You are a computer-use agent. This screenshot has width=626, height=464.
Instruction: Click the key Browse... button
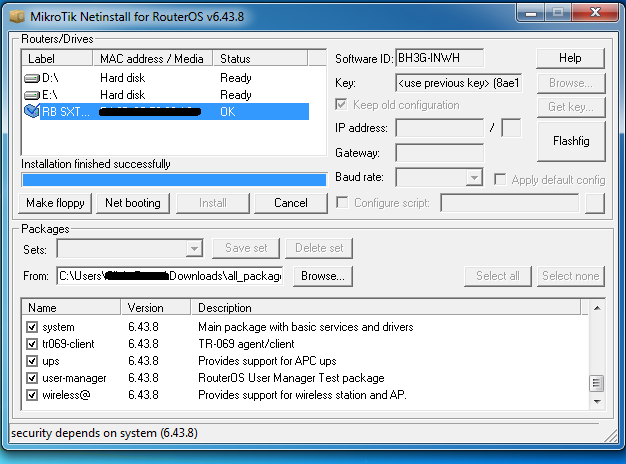(571, 83)
